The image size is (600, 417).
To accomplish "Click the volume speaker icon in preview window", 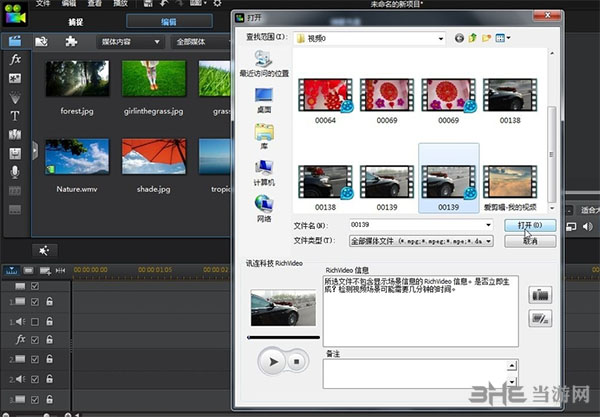I will pyautogui.click(x=587, y=226).
